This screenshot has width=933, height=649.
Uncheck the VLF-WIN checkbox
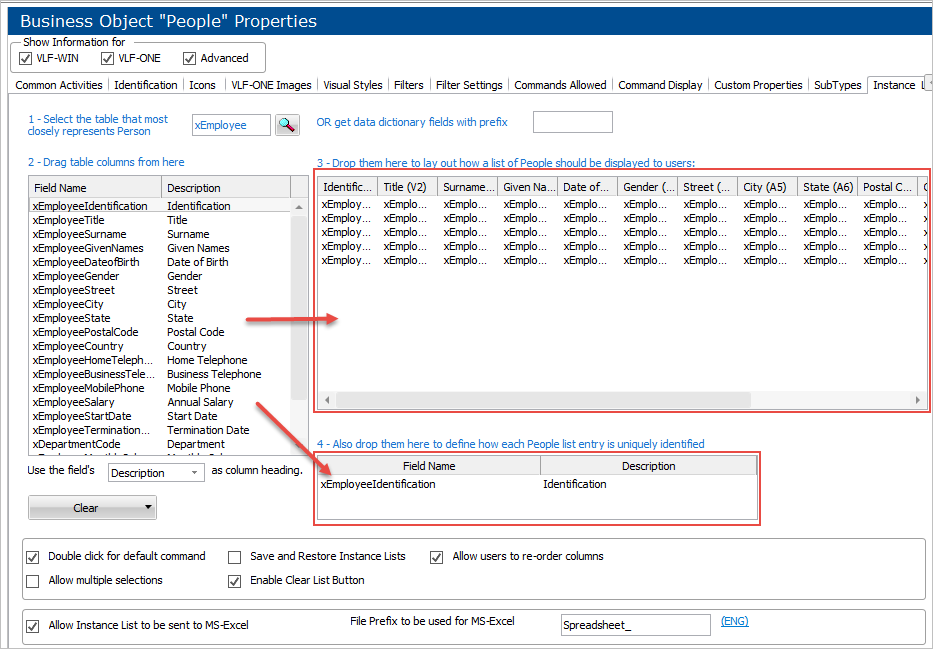tap(27, 58)
